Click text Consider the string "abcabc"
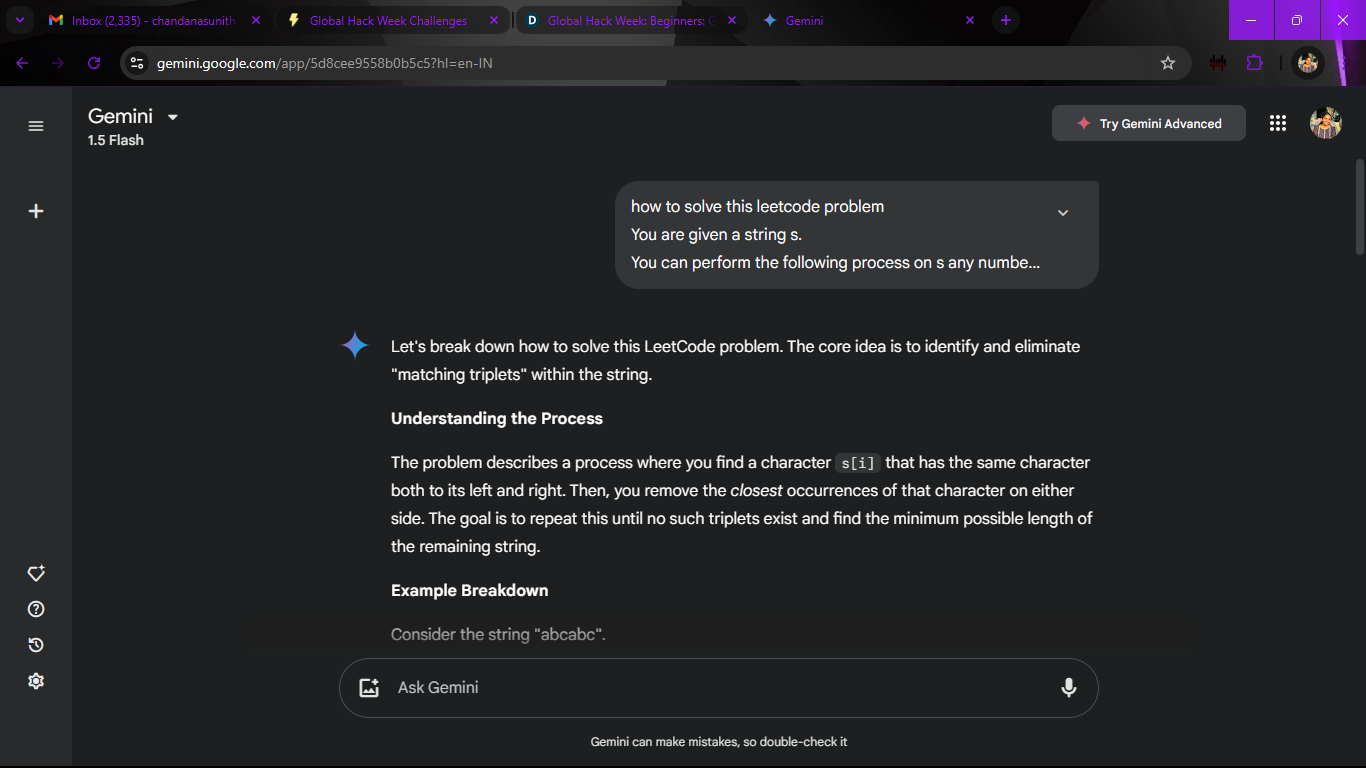1366x768 pixels. (498, 635)
